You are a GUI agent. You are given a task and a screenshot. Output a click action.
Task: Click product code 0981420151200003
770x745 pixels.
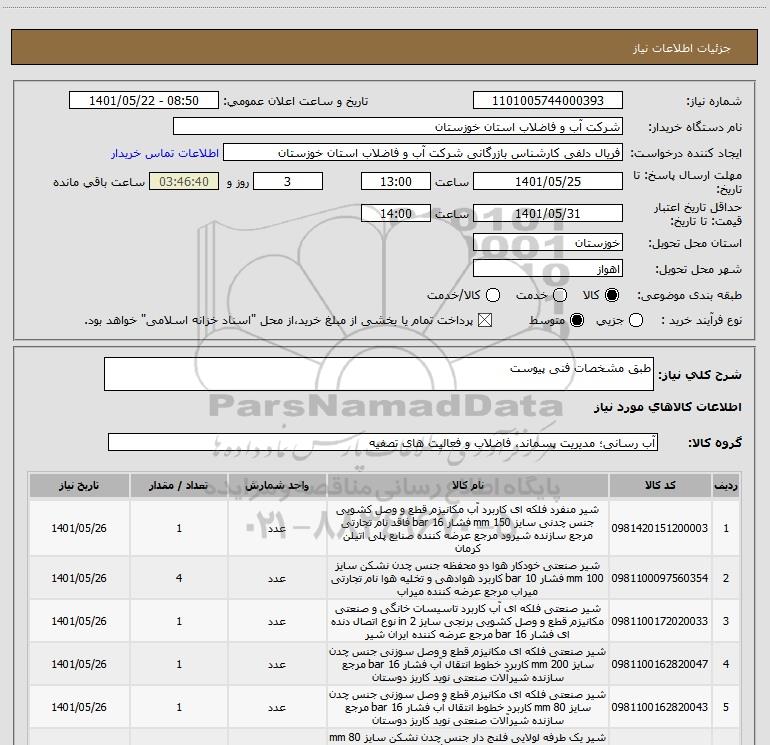point(660,528)
